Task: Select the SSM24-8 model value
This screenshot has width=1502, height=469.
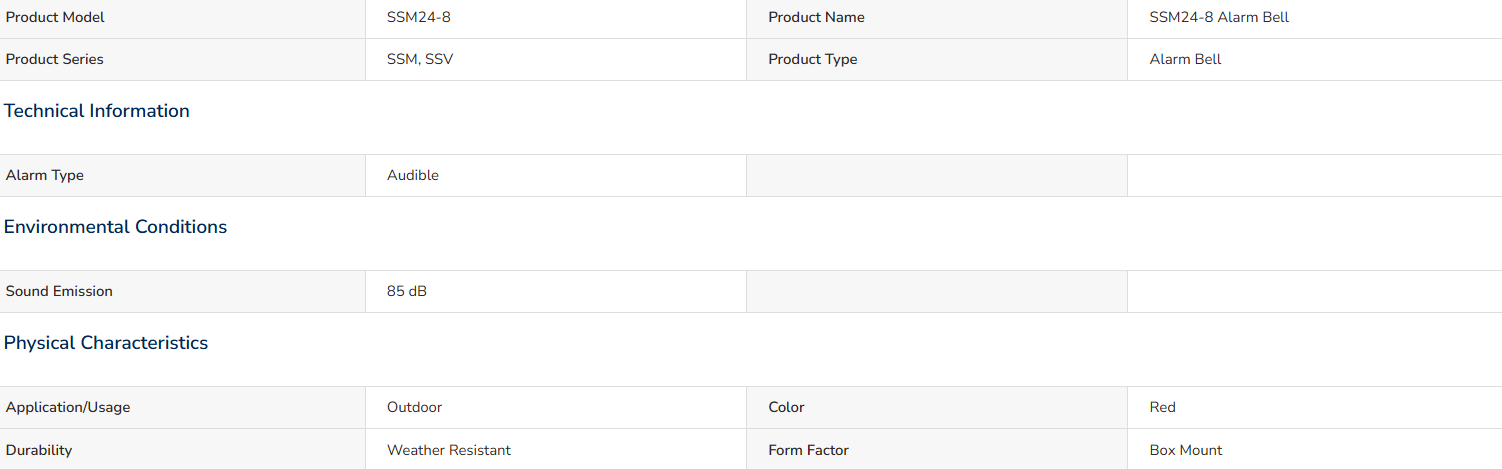Action: point(411,17)
